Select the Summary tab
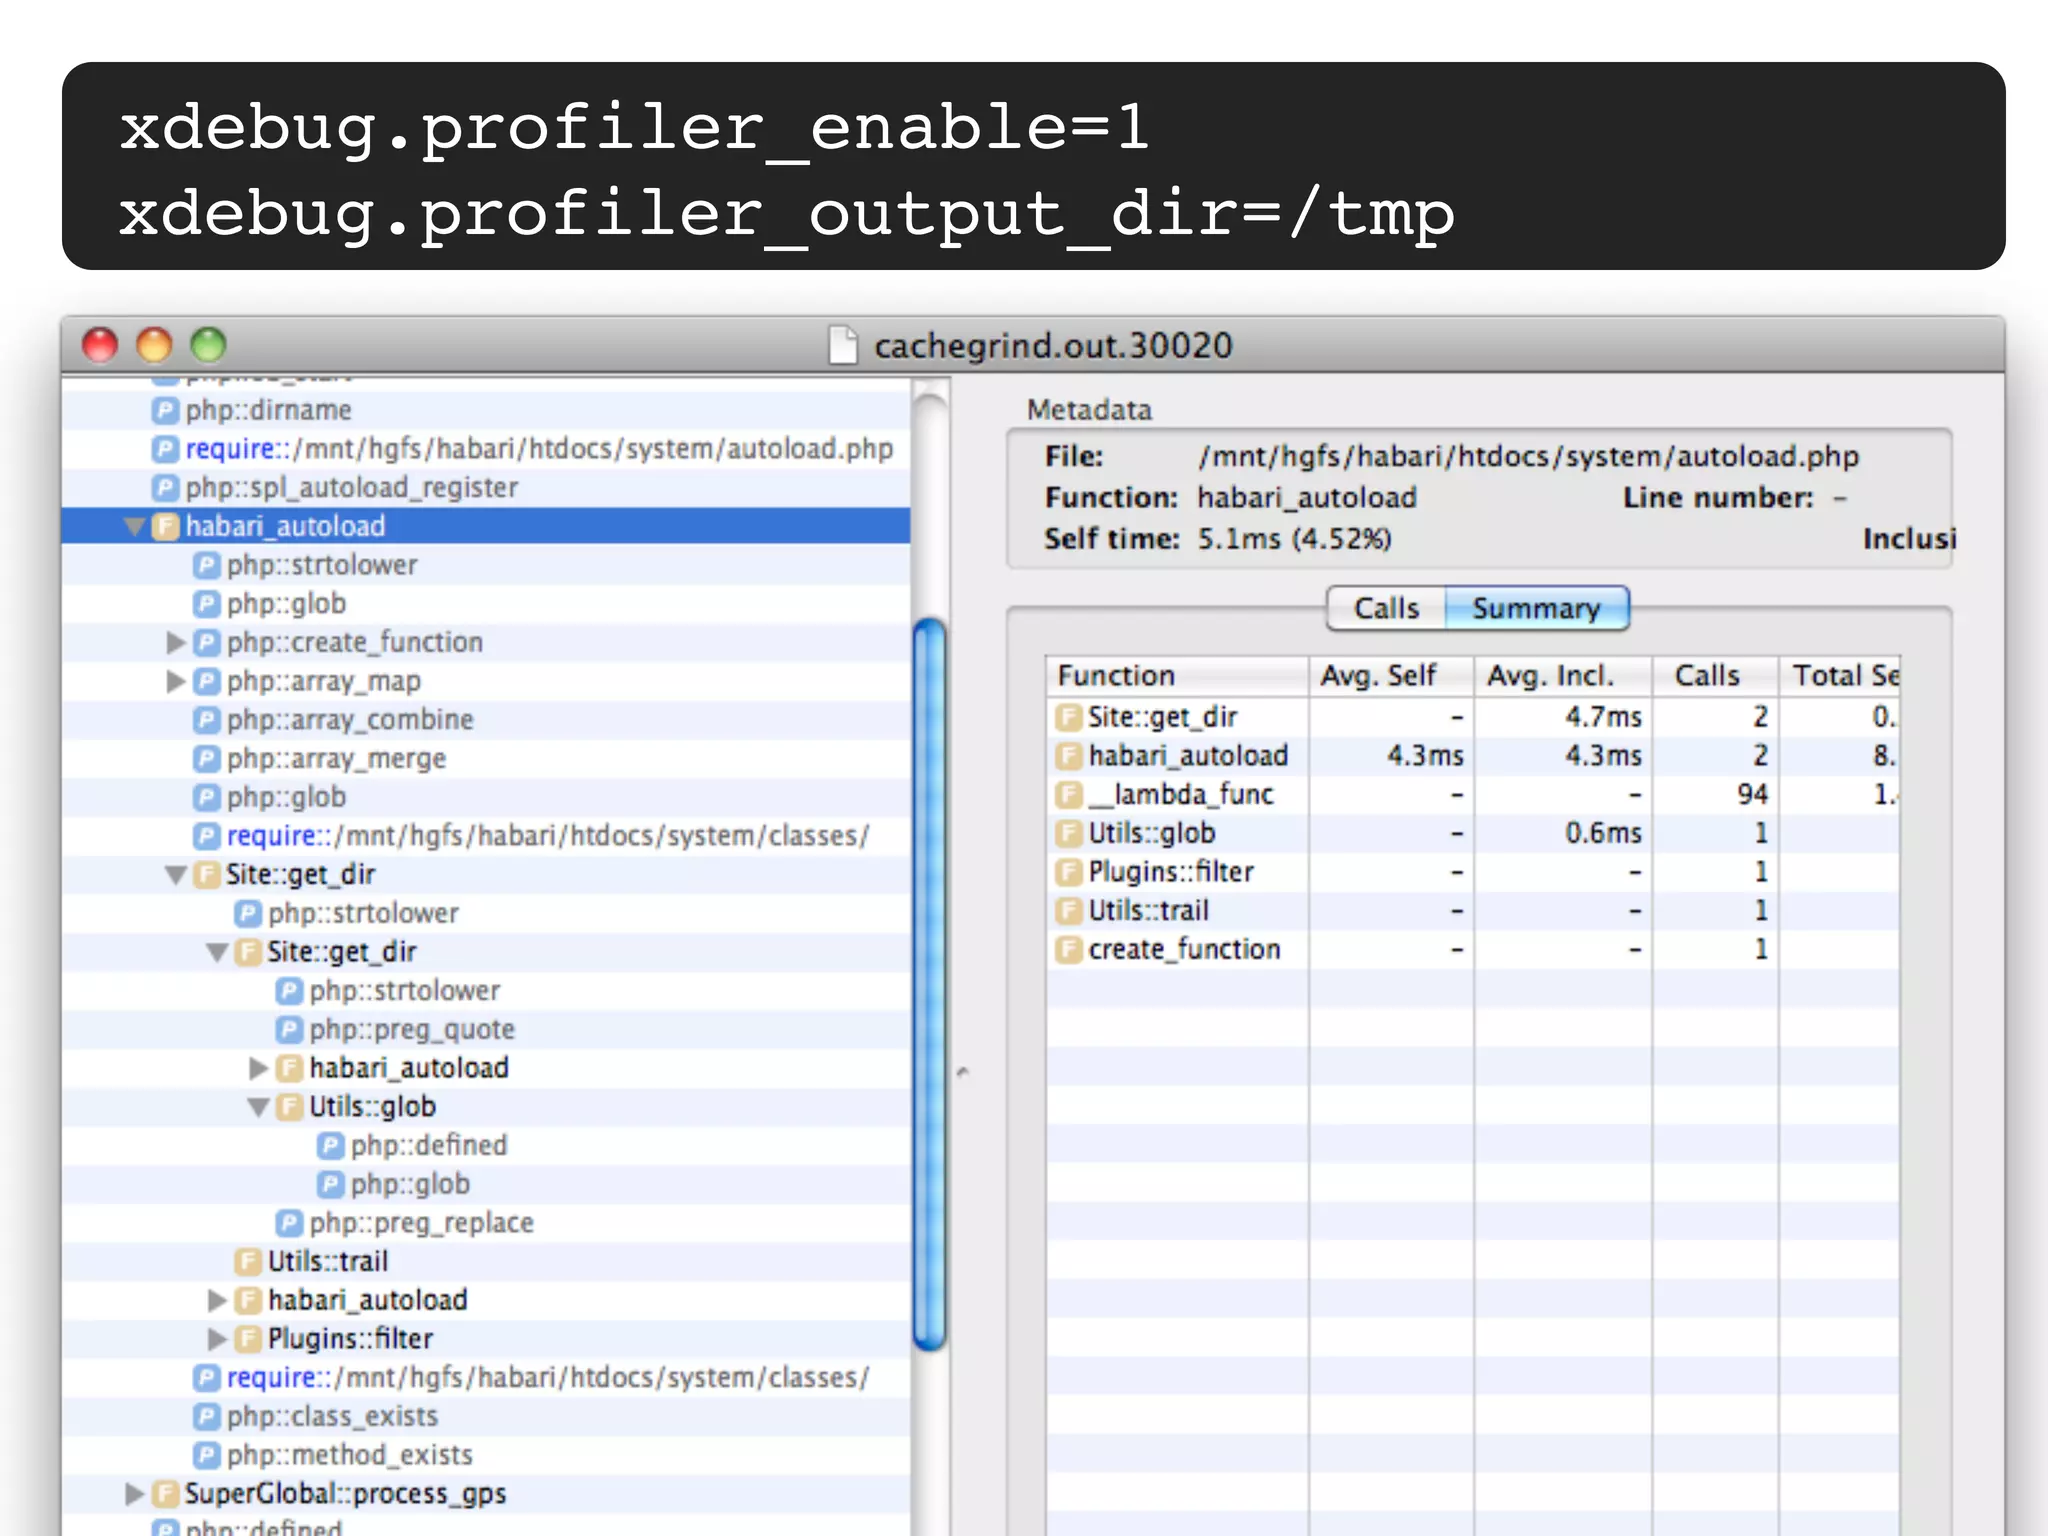 [1535, 609]
